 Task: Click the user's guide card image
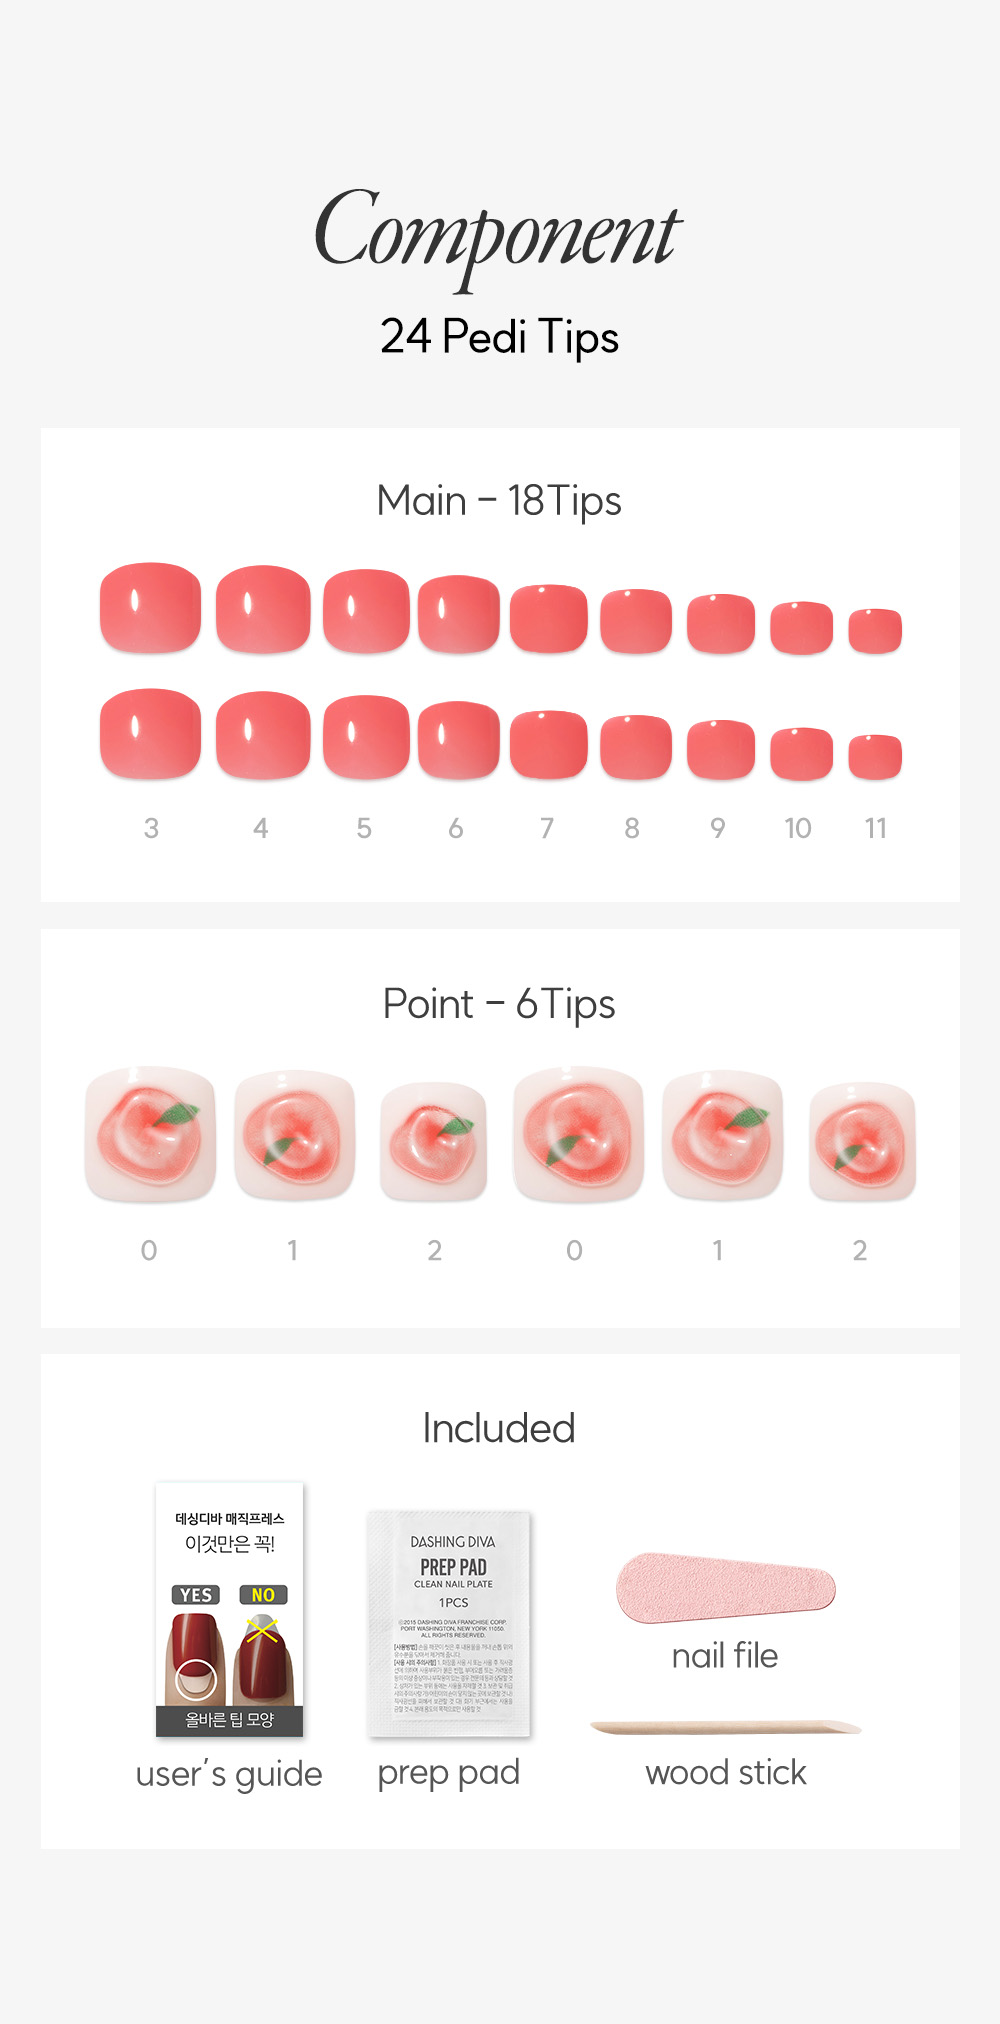(229, 1609)
